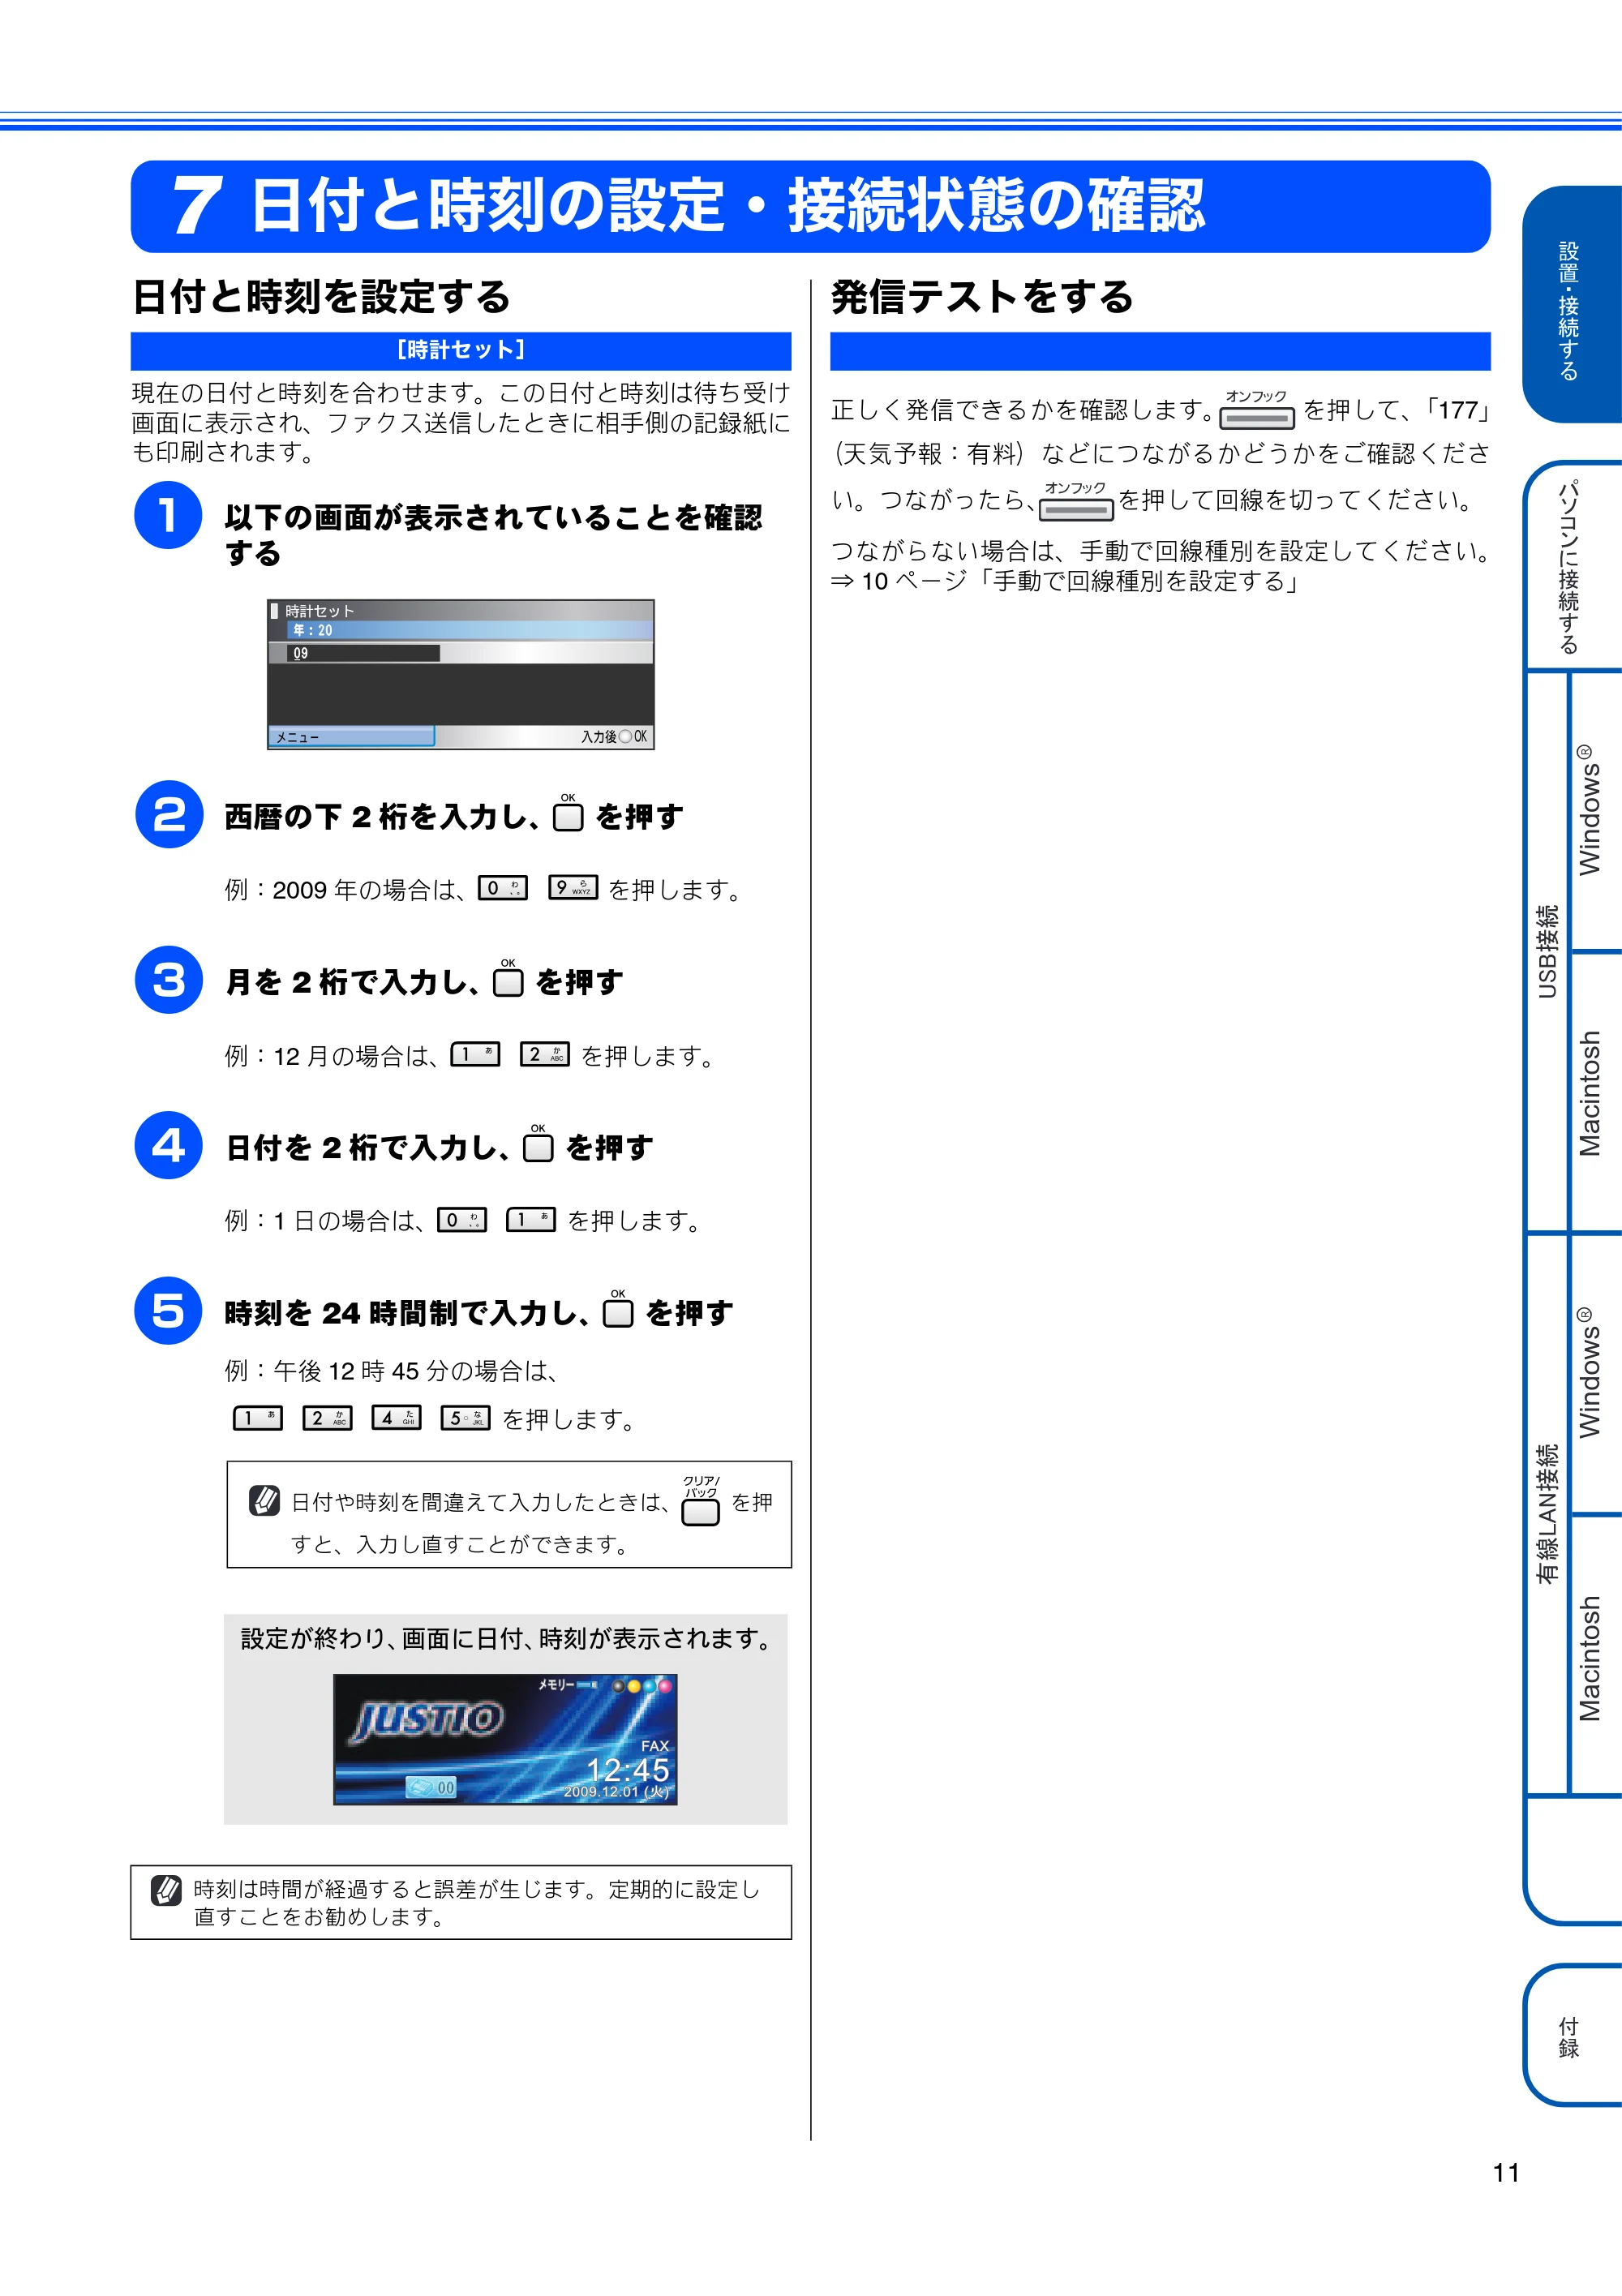Click the 09 input field on the 時計セット screen
The width and height of the screenshot is (1622, 2296).
[364, 653]
